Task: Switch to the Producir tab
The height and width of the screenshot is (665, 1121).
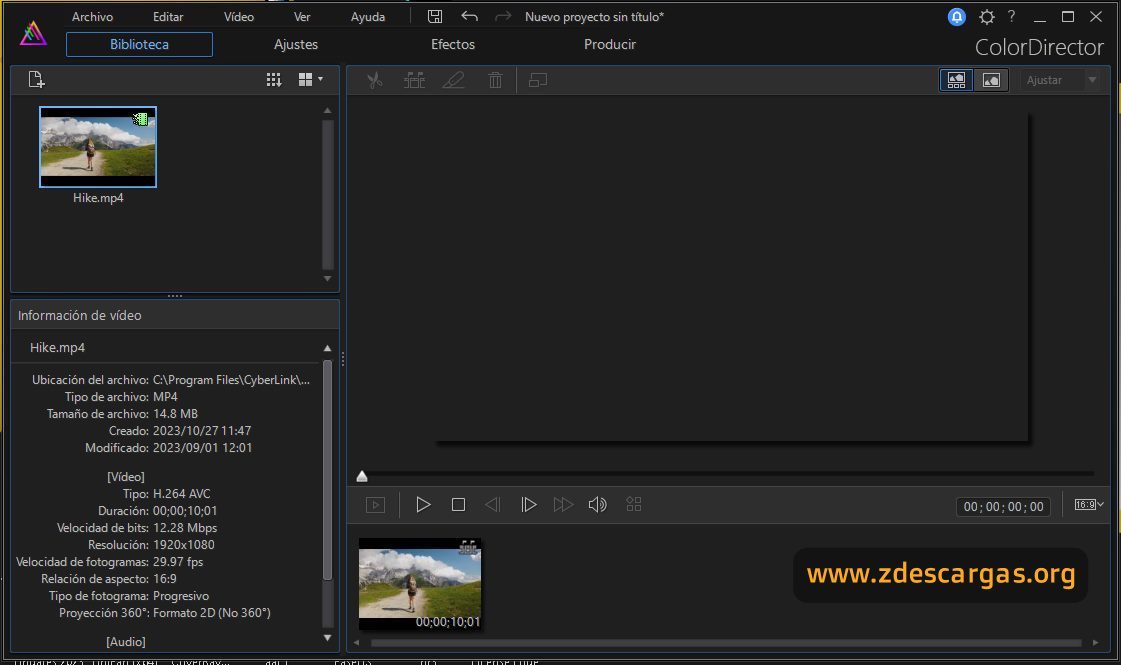Action: [610, 44]
